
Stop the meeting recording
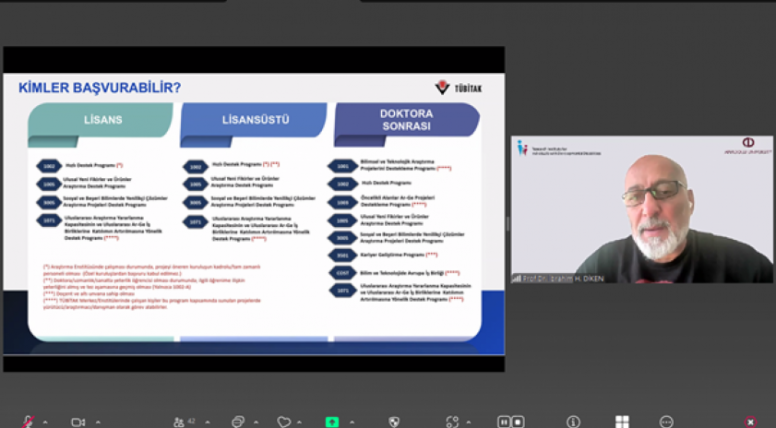(519, 421)
